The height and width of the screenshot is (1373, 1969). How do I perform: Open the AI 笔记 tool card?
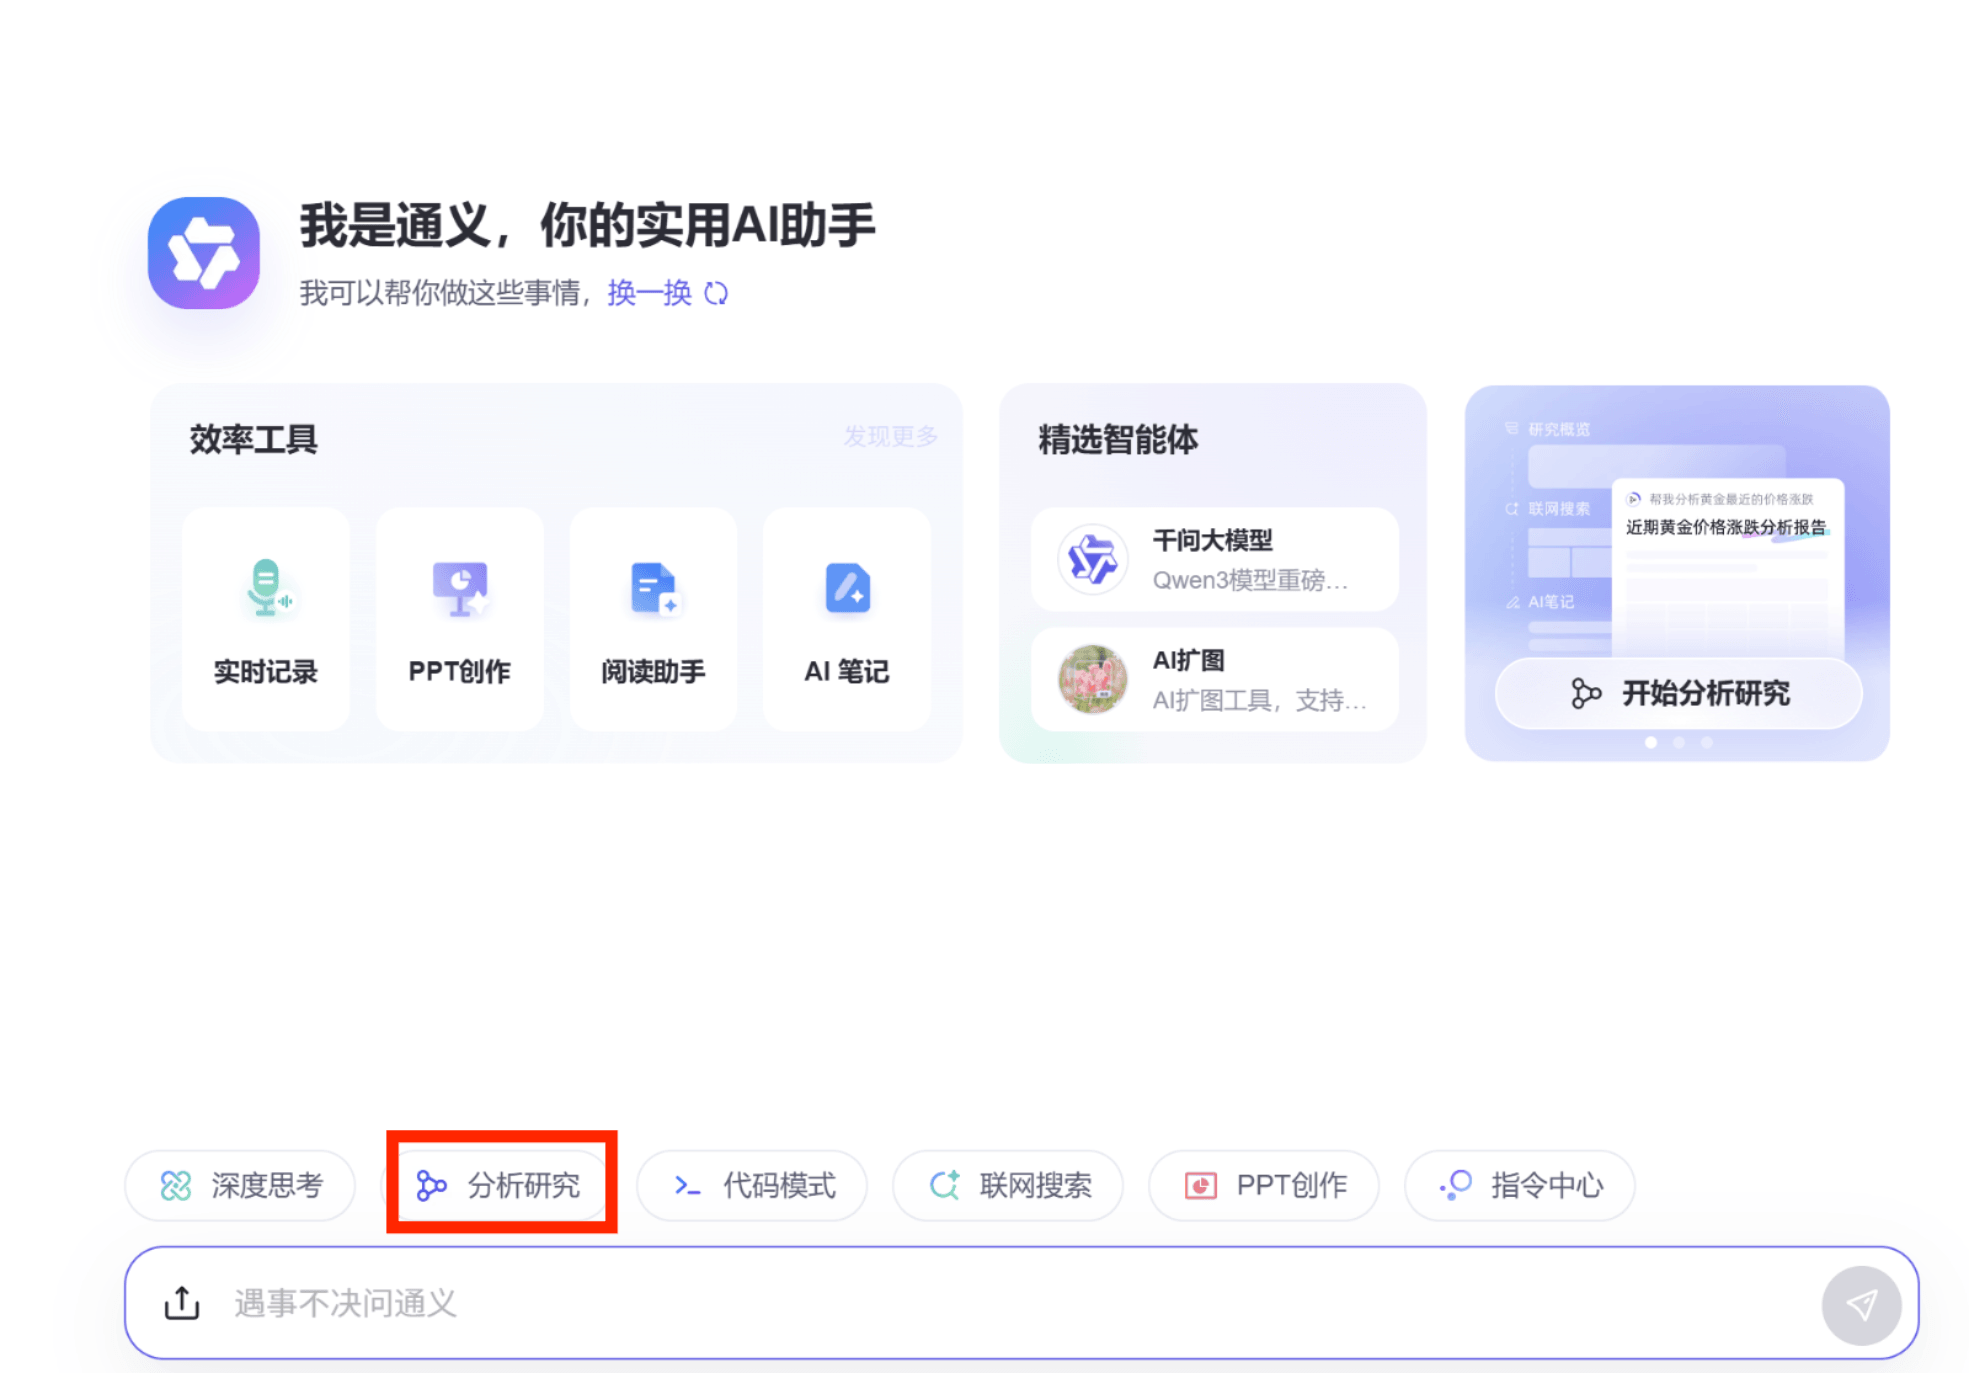(x=846, y=619)
